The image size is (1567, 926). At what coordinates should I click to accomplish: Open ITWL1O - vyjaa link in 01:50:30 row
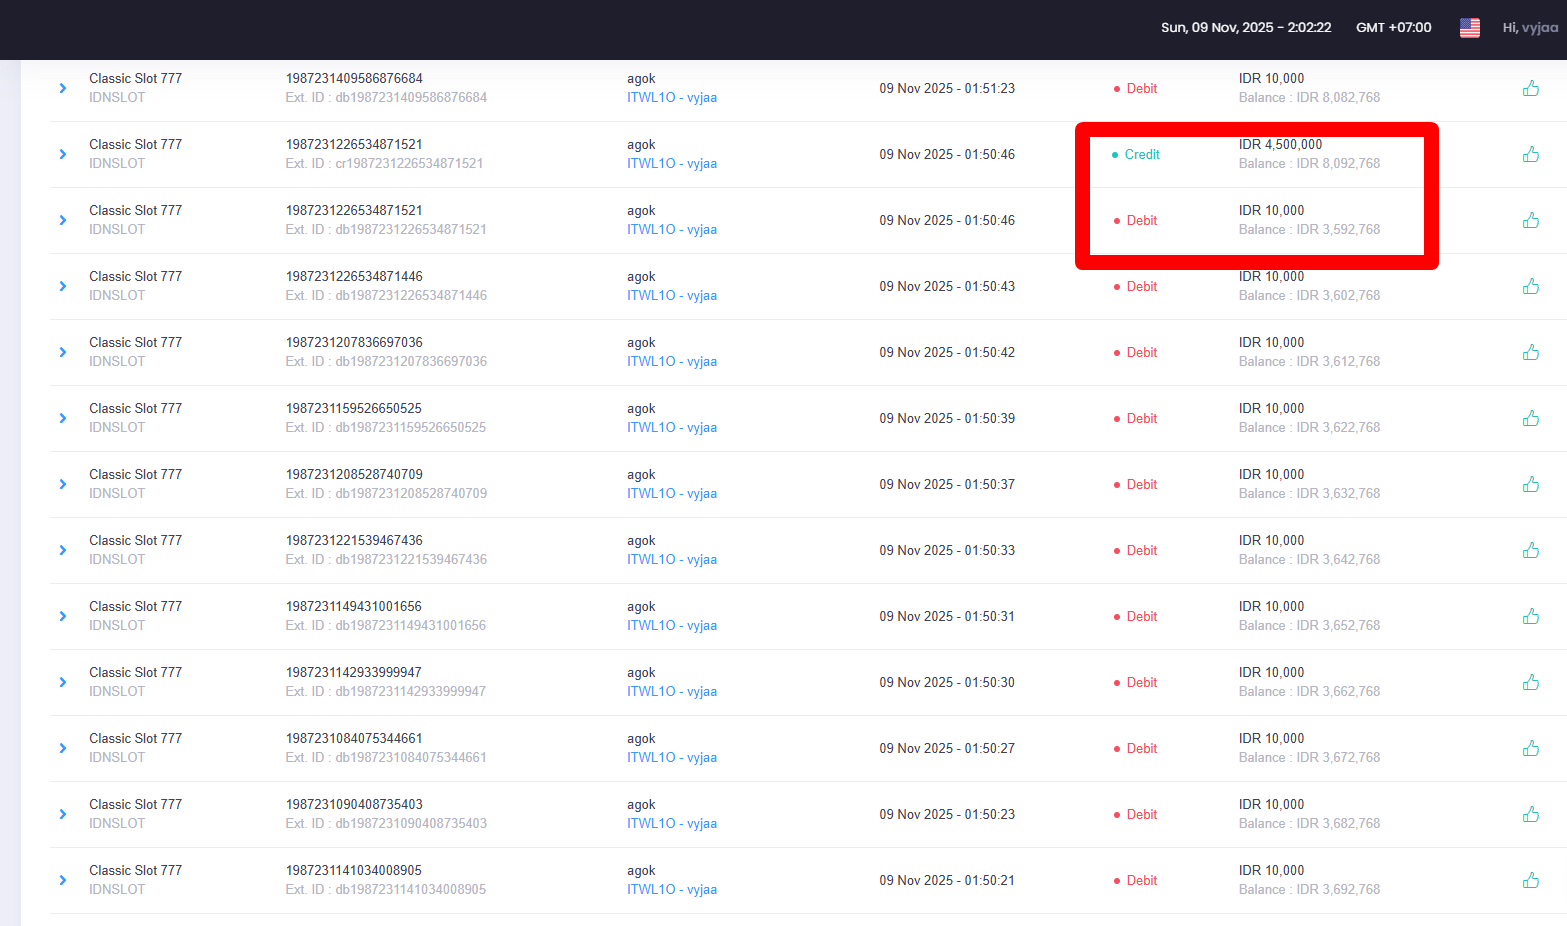(672, 692)
